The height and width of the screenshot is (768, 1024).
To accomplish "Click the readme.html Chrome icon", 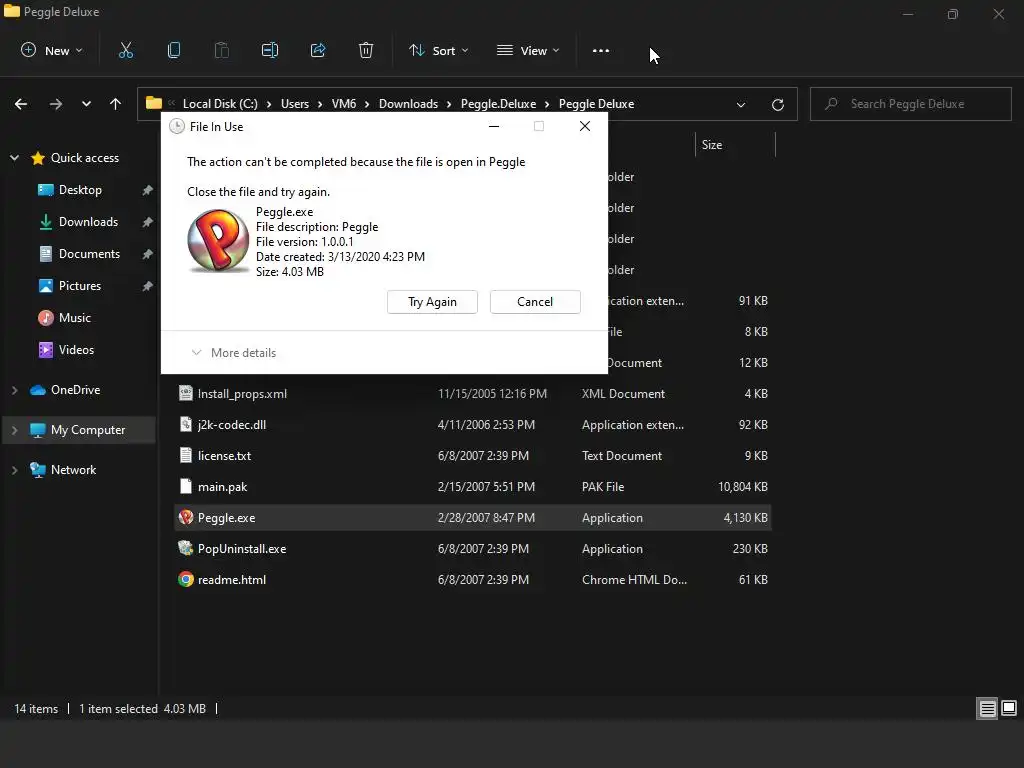I will pos(186,579).
